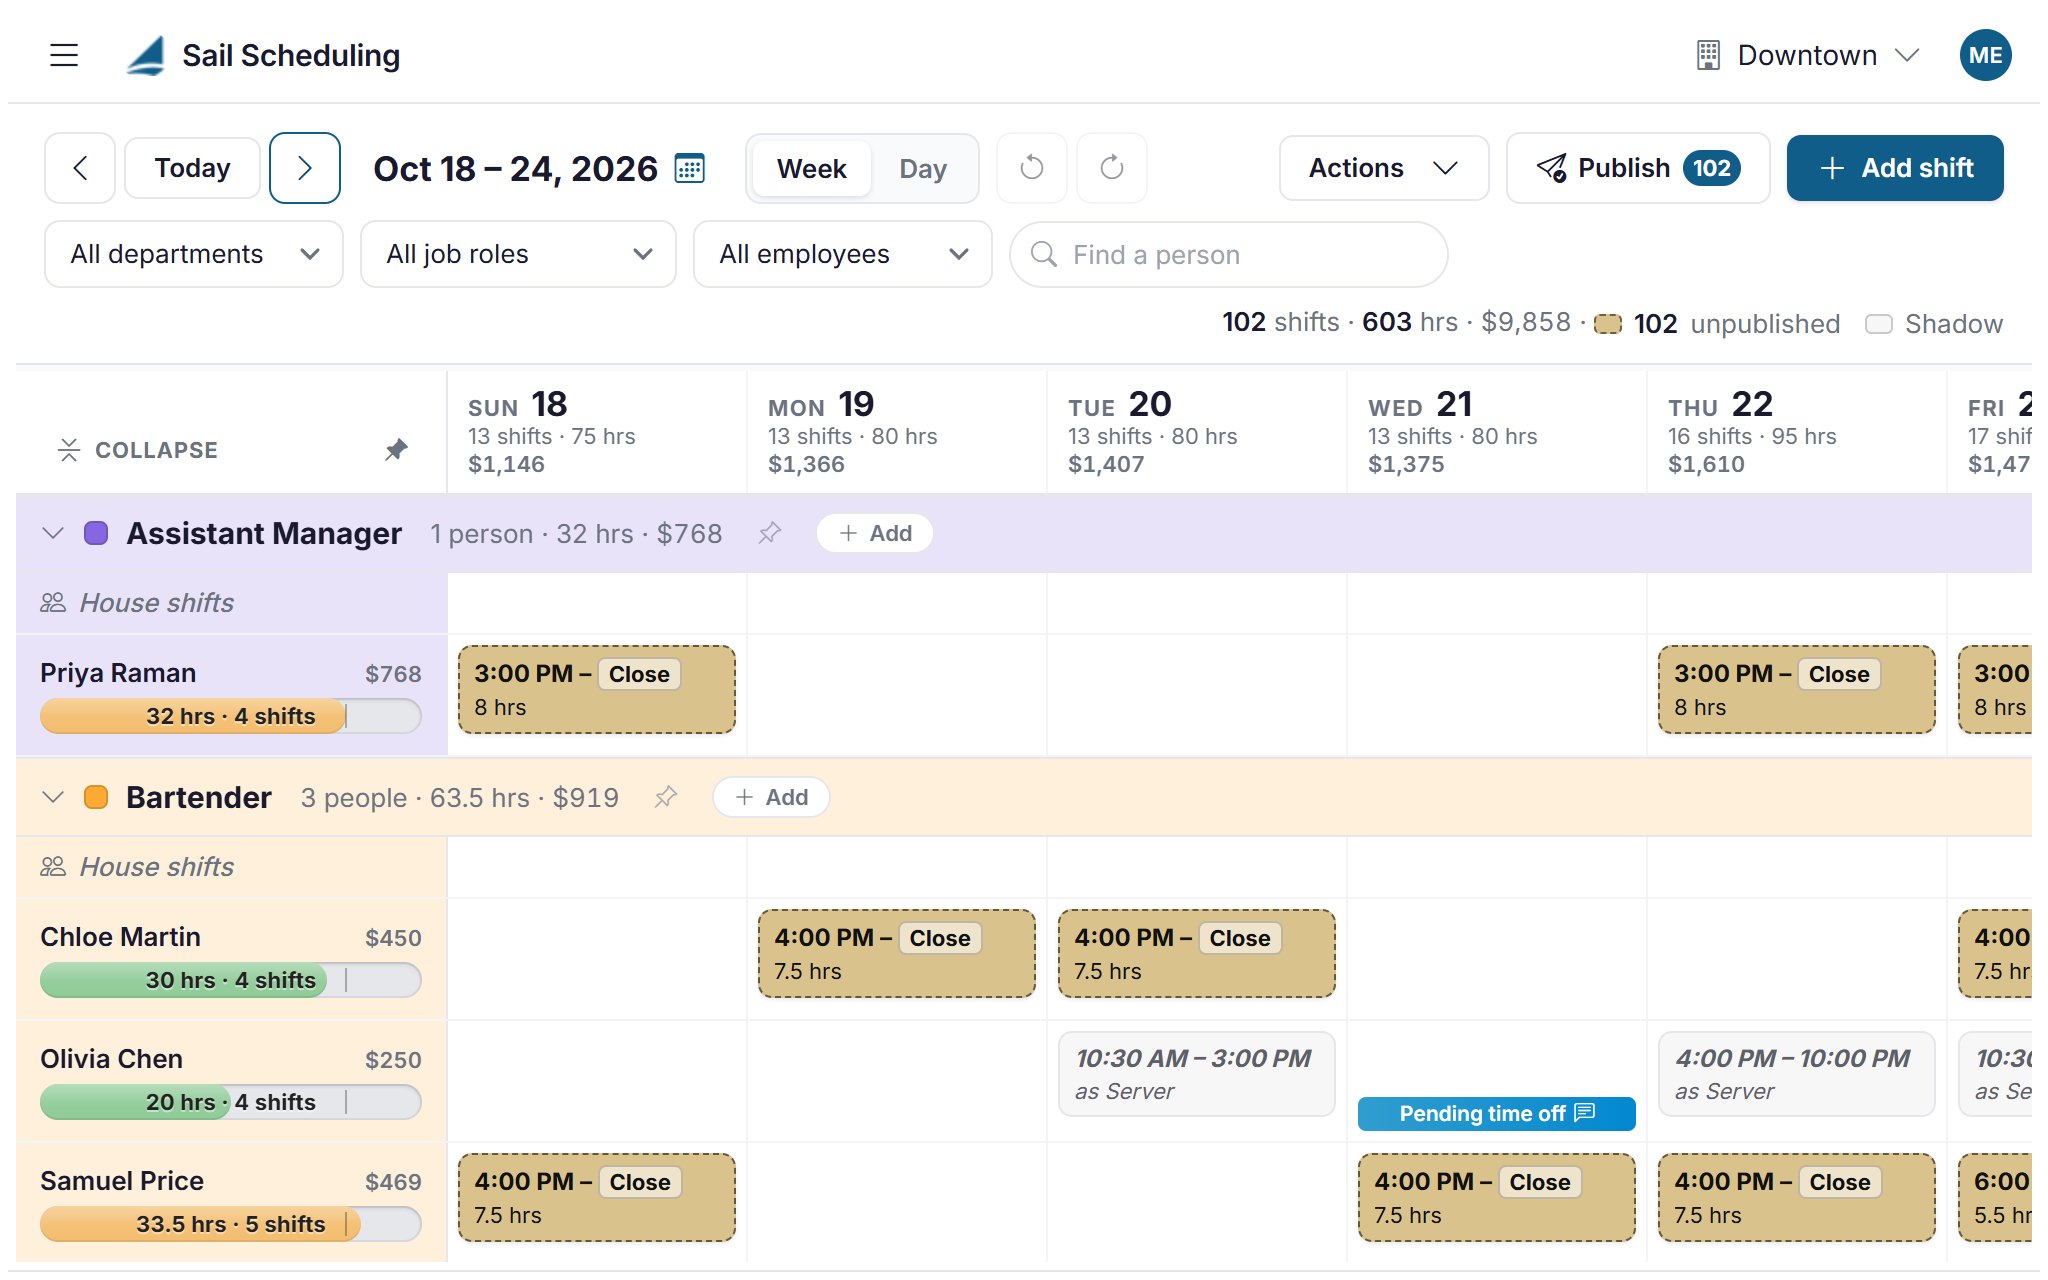Collapse the Assistant Manager section chevron

[54, 533]
